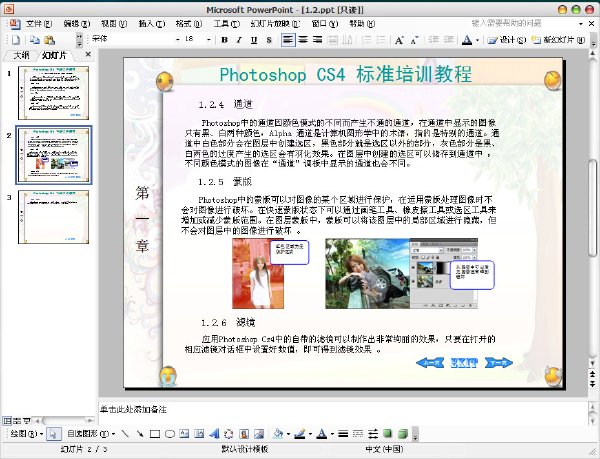
Task: Expand formatting toolbar options at right end
Action: tap(591, 40)
